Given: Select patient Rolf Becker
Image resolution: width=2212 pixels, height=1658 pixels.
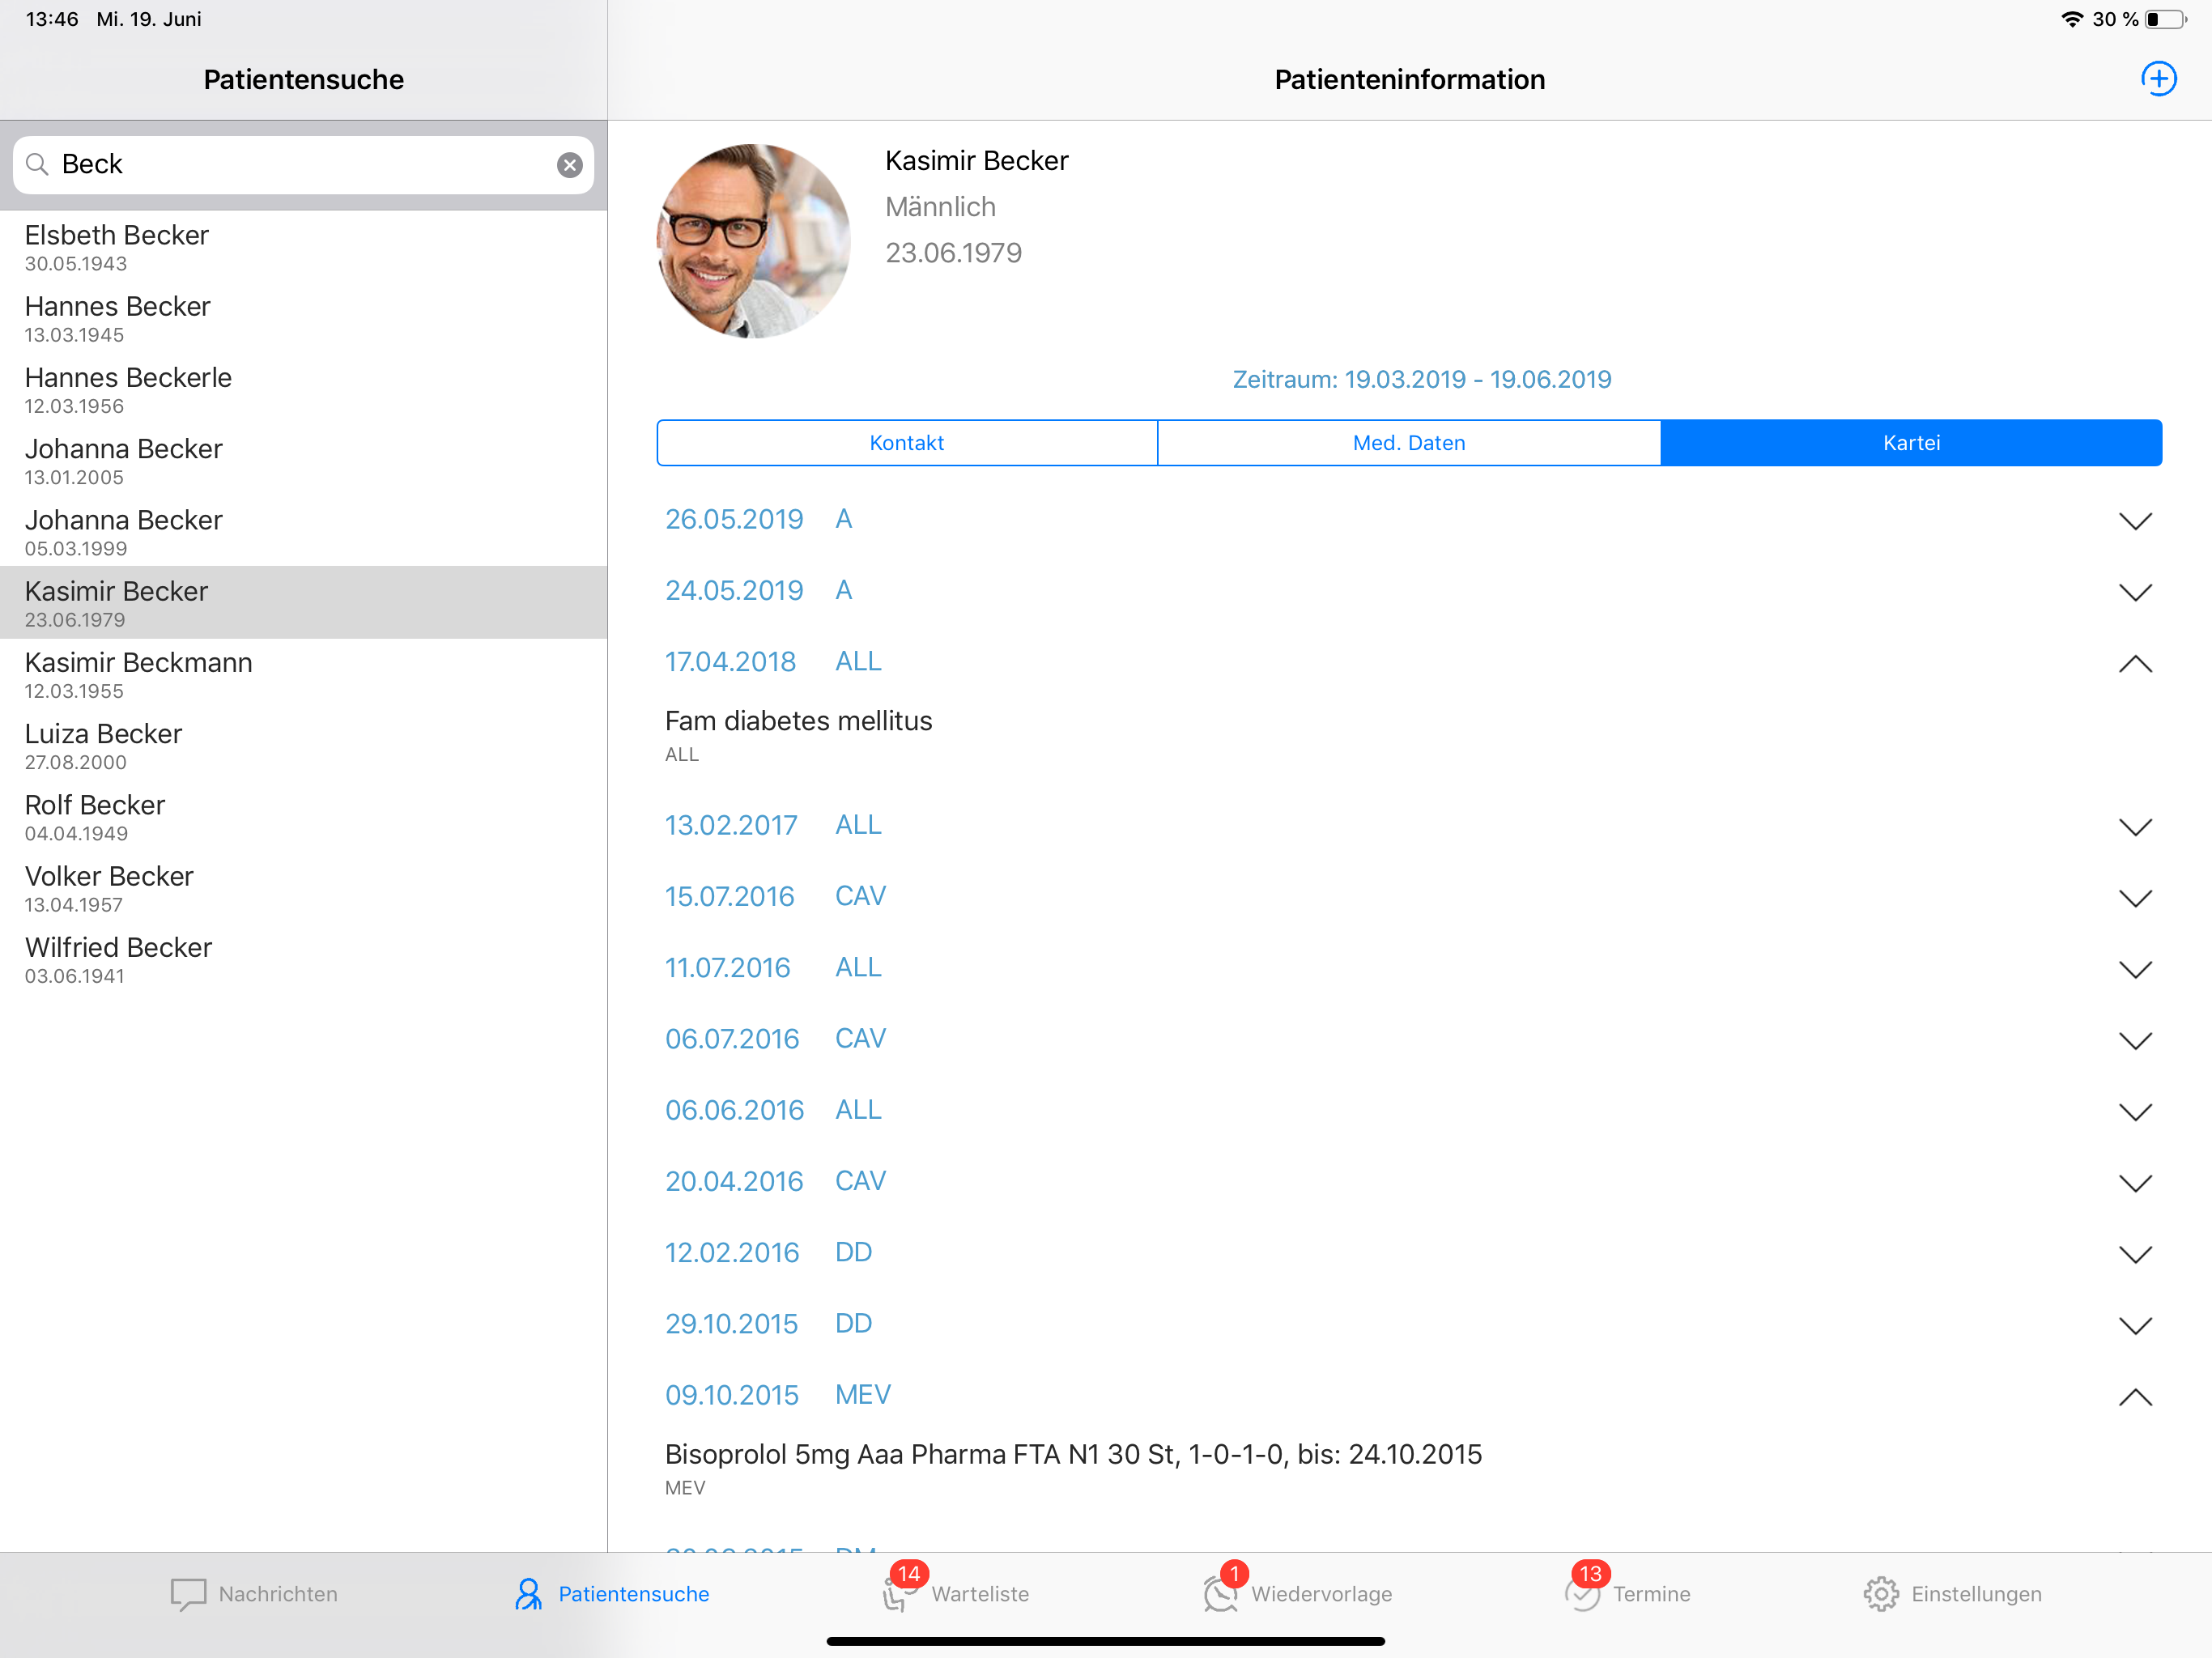Looking at the screenshot, I should tap(303, 816).
